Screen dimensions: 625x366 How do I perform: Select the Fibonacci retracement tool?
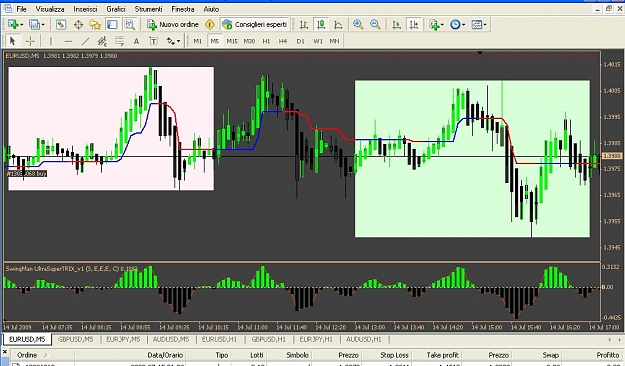pos(119,41)
